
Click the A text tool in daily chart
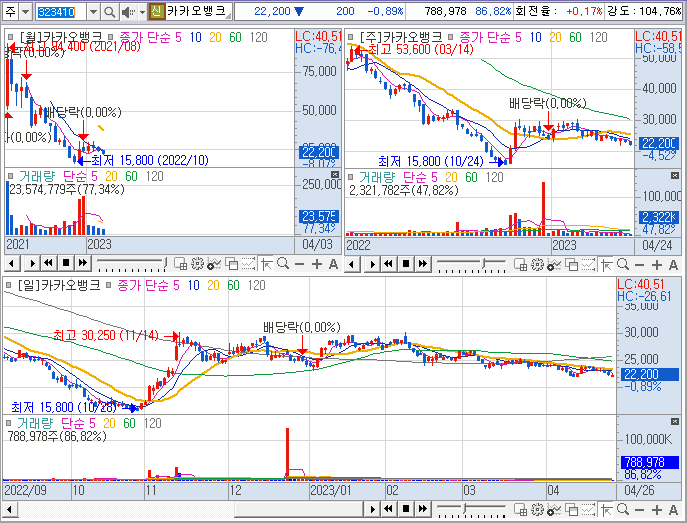pos(673,509)
